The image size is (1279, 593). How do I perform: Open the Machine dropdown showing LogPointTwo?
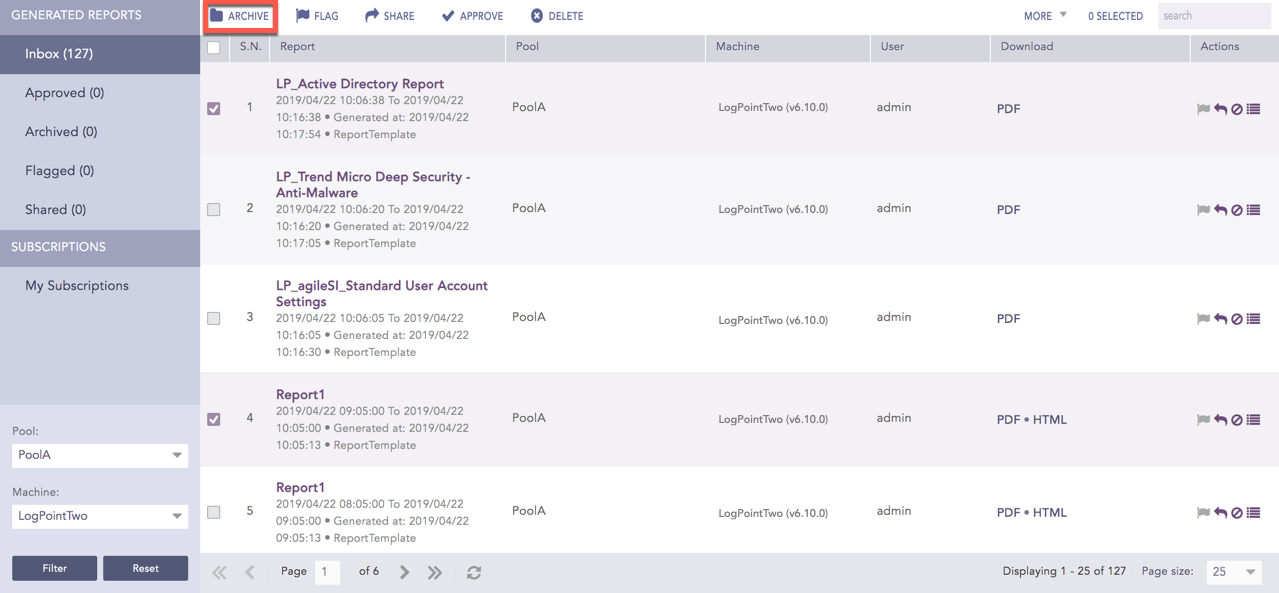(x=99, y=516)
